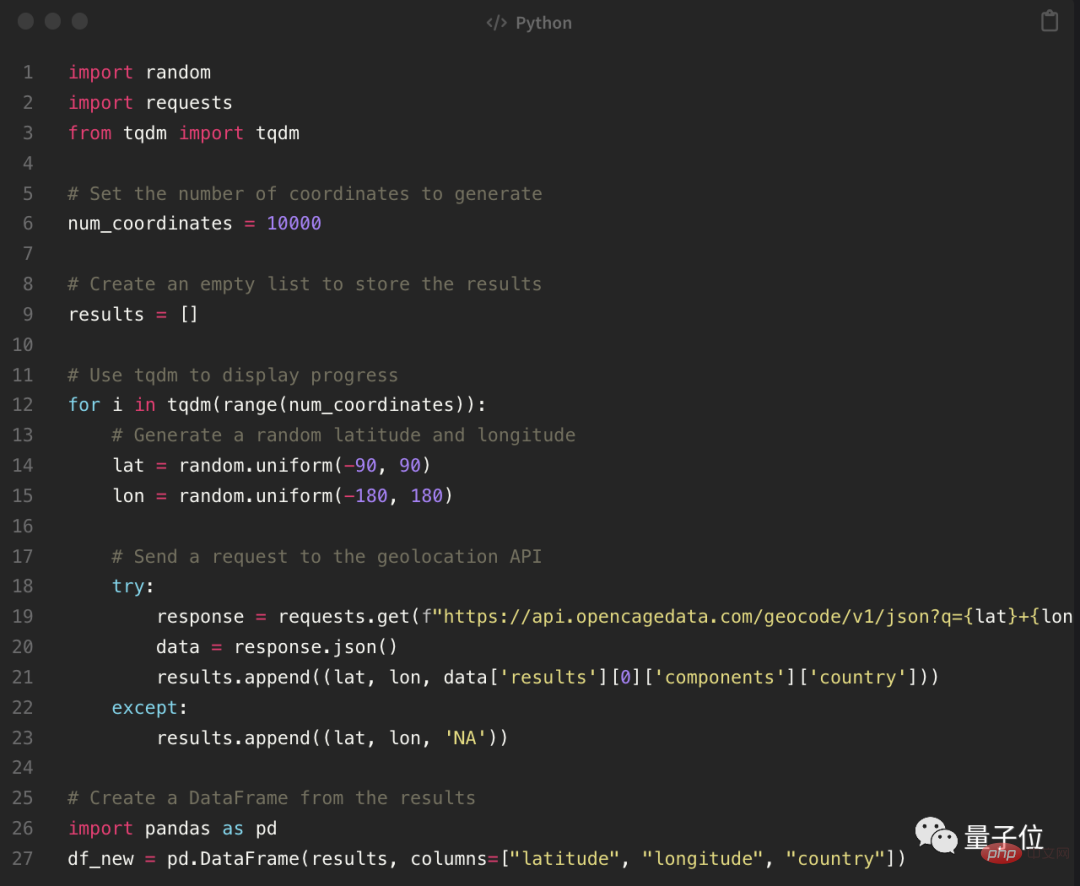1080x886 pixels.
Task: Click the rightmost of three title bar dots
Action: (80, 21)
